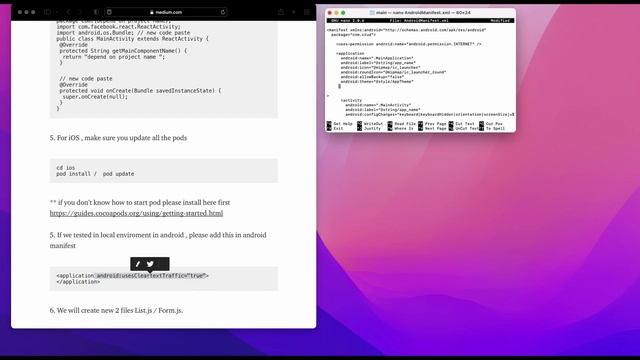Click the highlight pen icon in popup
The height and width of the screenshot is (360, 640).
(x=138, y=264)
